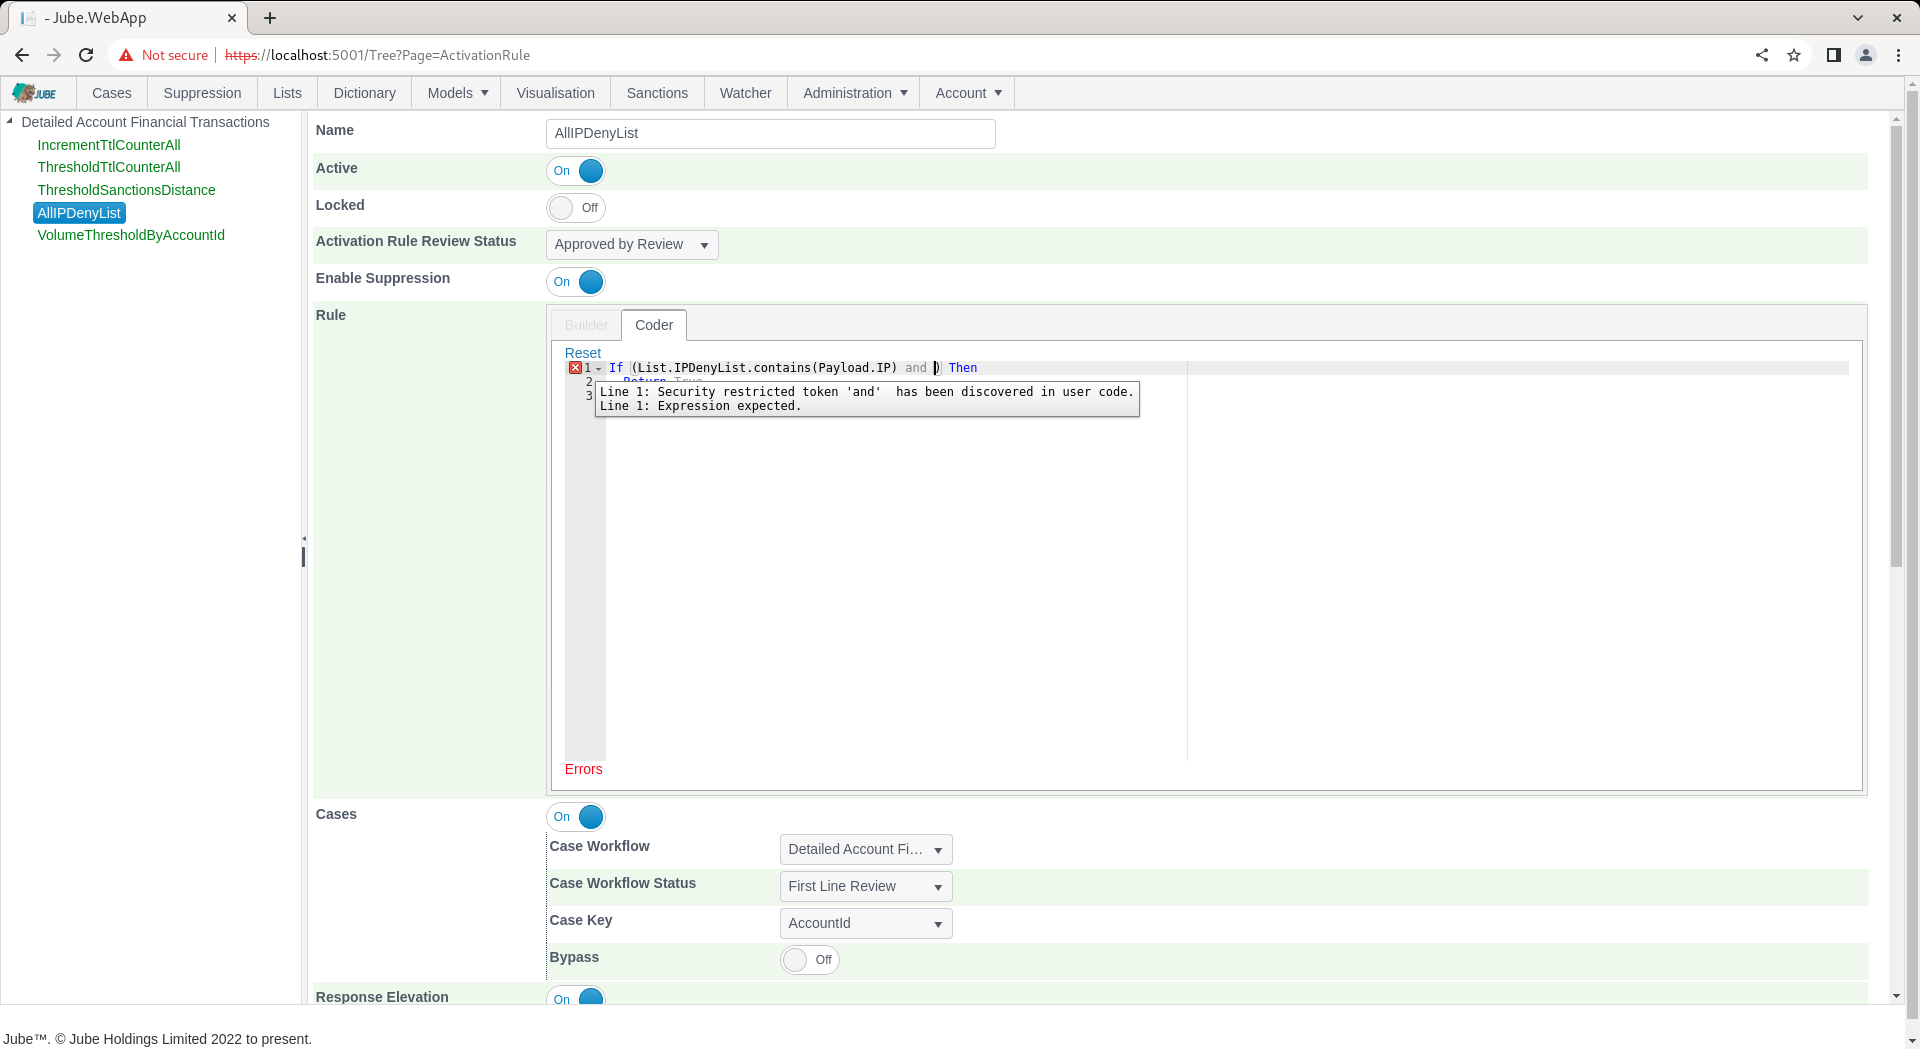Select ThresholdTtlCounterAll rule

(109, 167)
